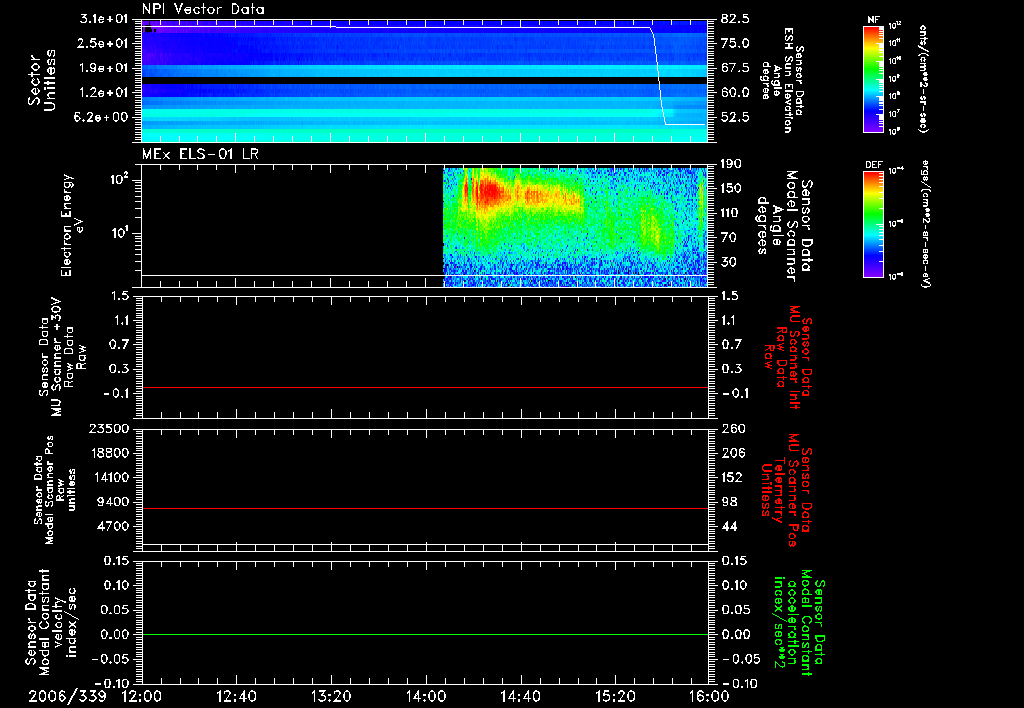Click the 14:00 time axis label
The height and width of the screenshot is (708, 1024).
tap(426, 696)
